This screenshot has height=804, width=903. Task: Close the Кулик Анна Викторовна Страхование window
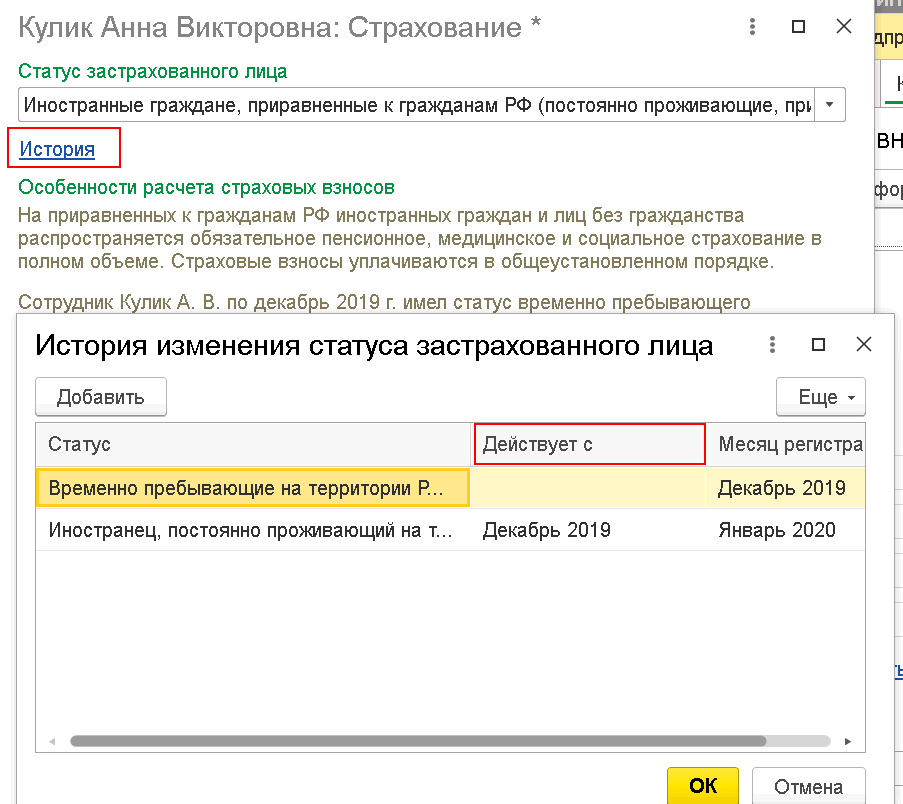[x=844, y=26]
